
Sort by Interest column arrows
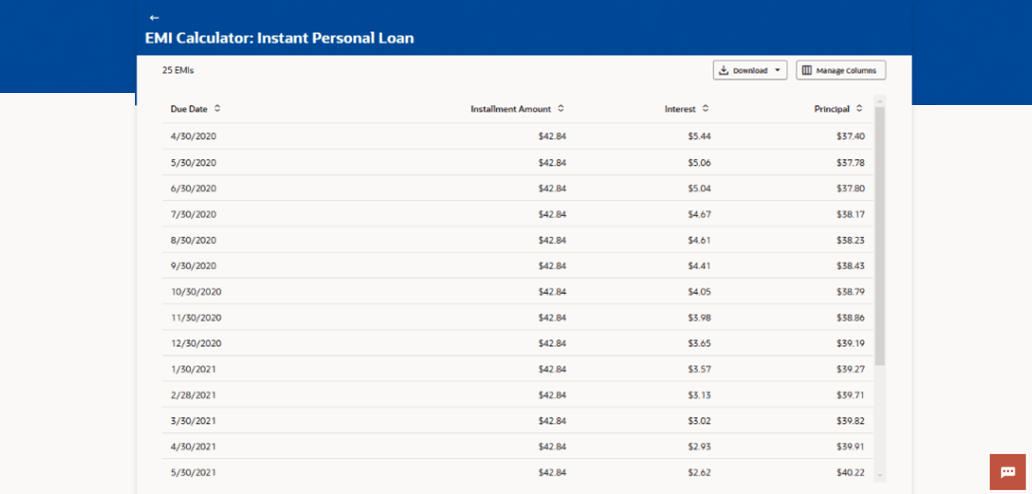coord(706,109)
